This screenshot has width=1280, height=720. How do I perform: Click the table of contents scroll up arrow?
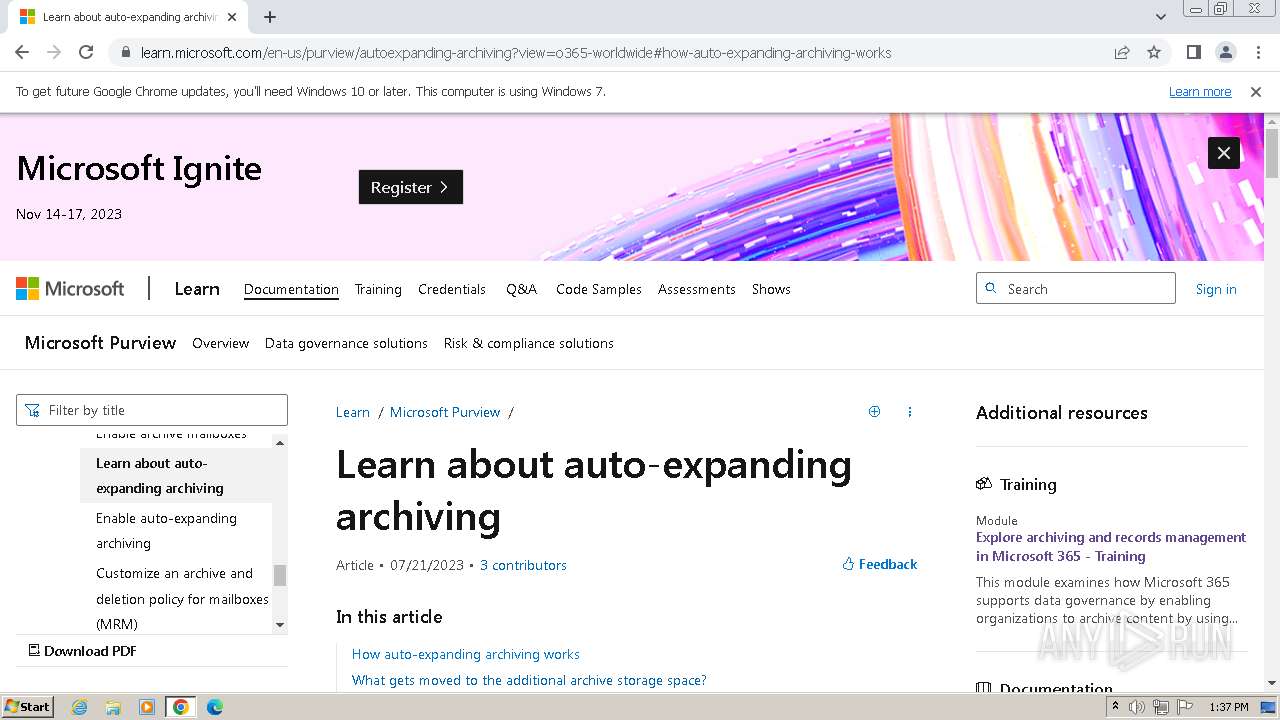pyautogui.click(x=280, y=442)
